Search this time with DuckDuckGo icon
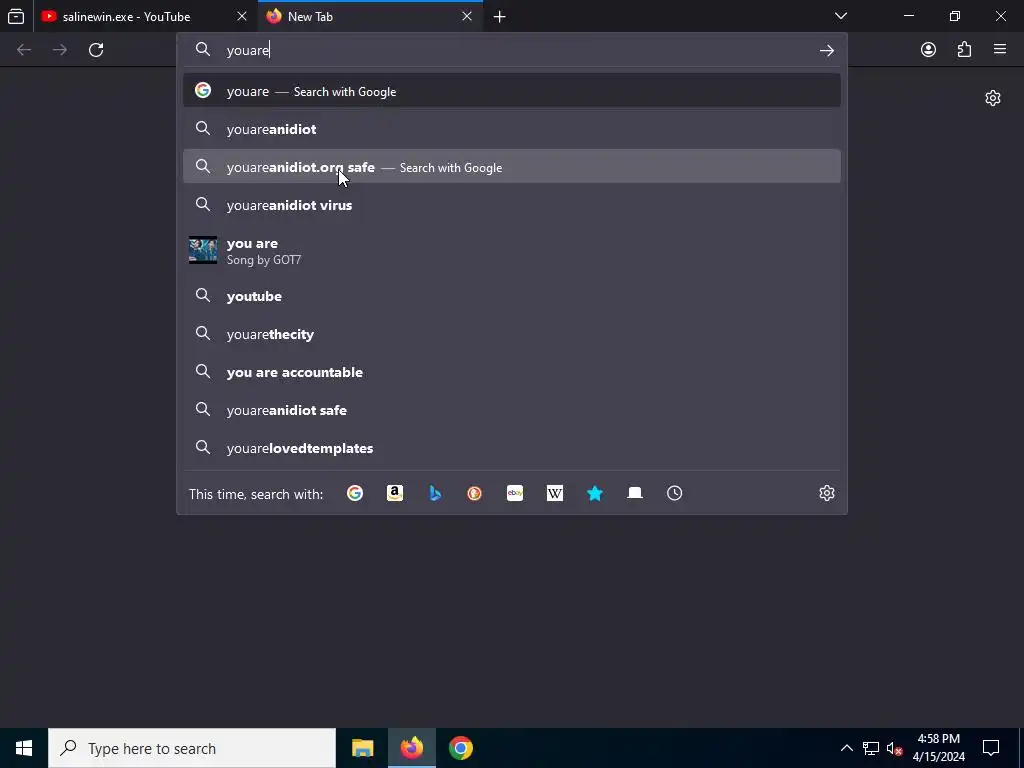Viewport: 1024px width, 768px height. coord(475,493)
